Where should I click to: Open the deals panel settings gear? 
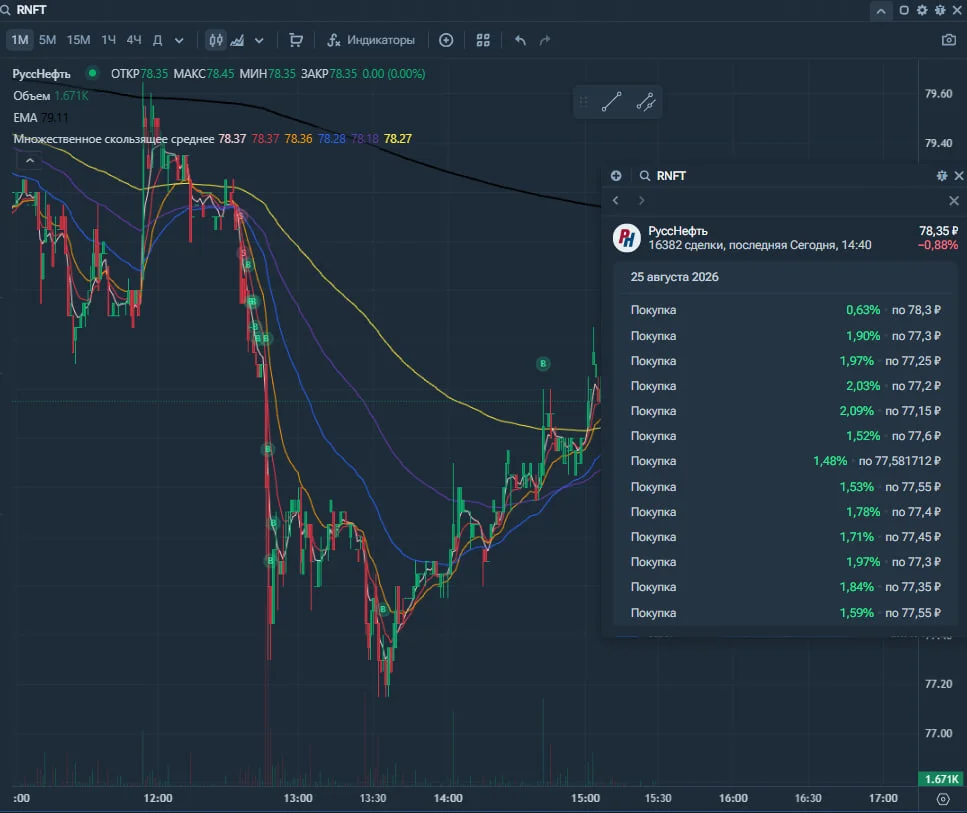pos(942,176)
